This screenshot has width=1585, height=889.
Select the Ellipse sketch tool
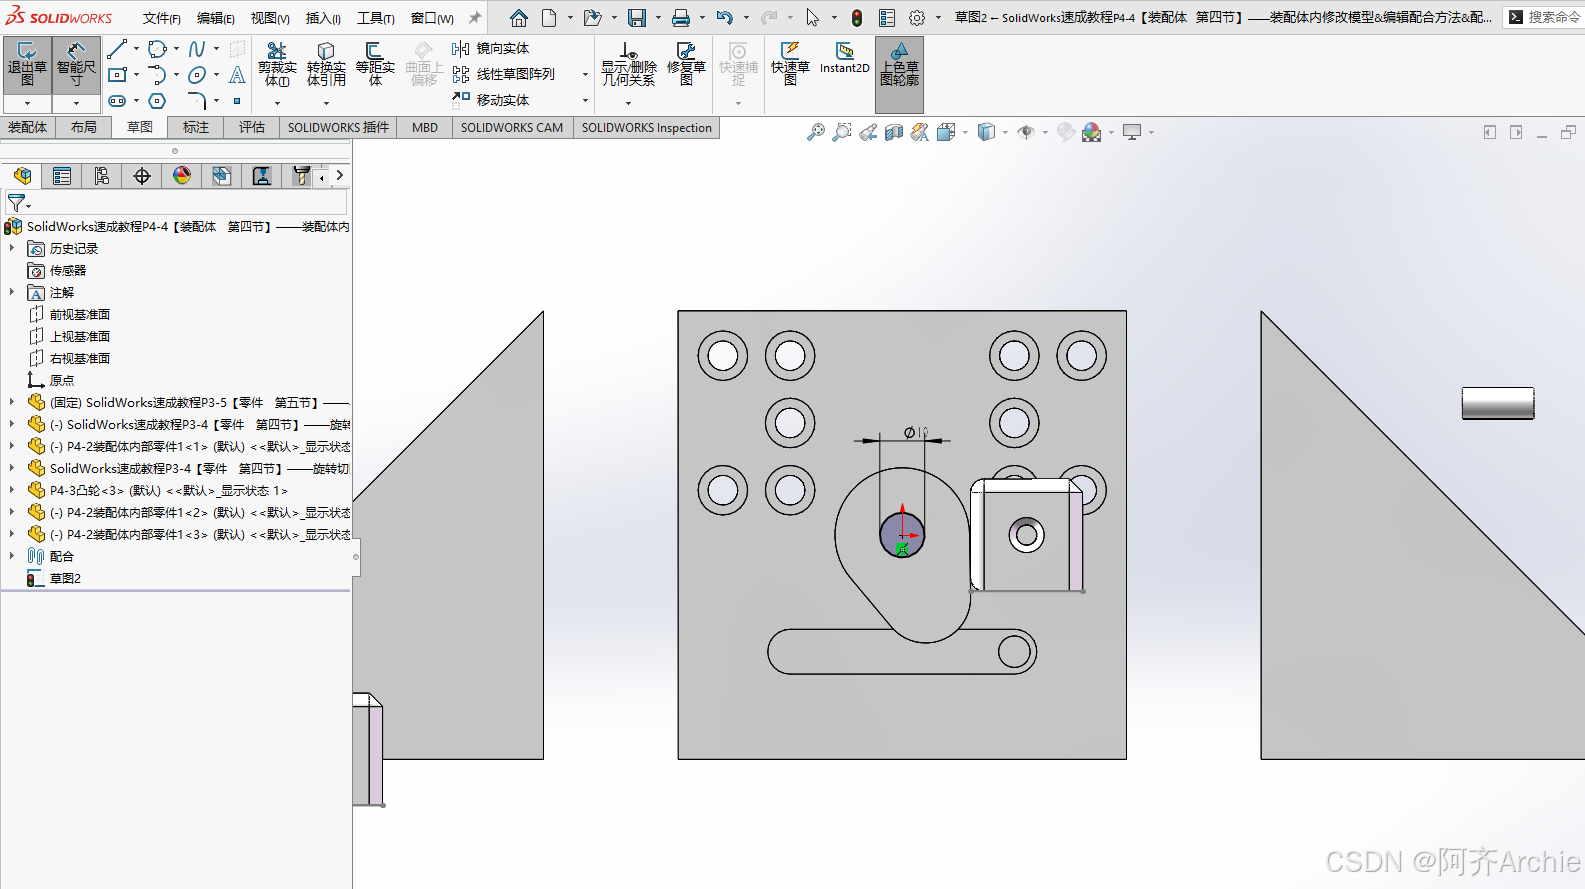[x=197, y=75]
